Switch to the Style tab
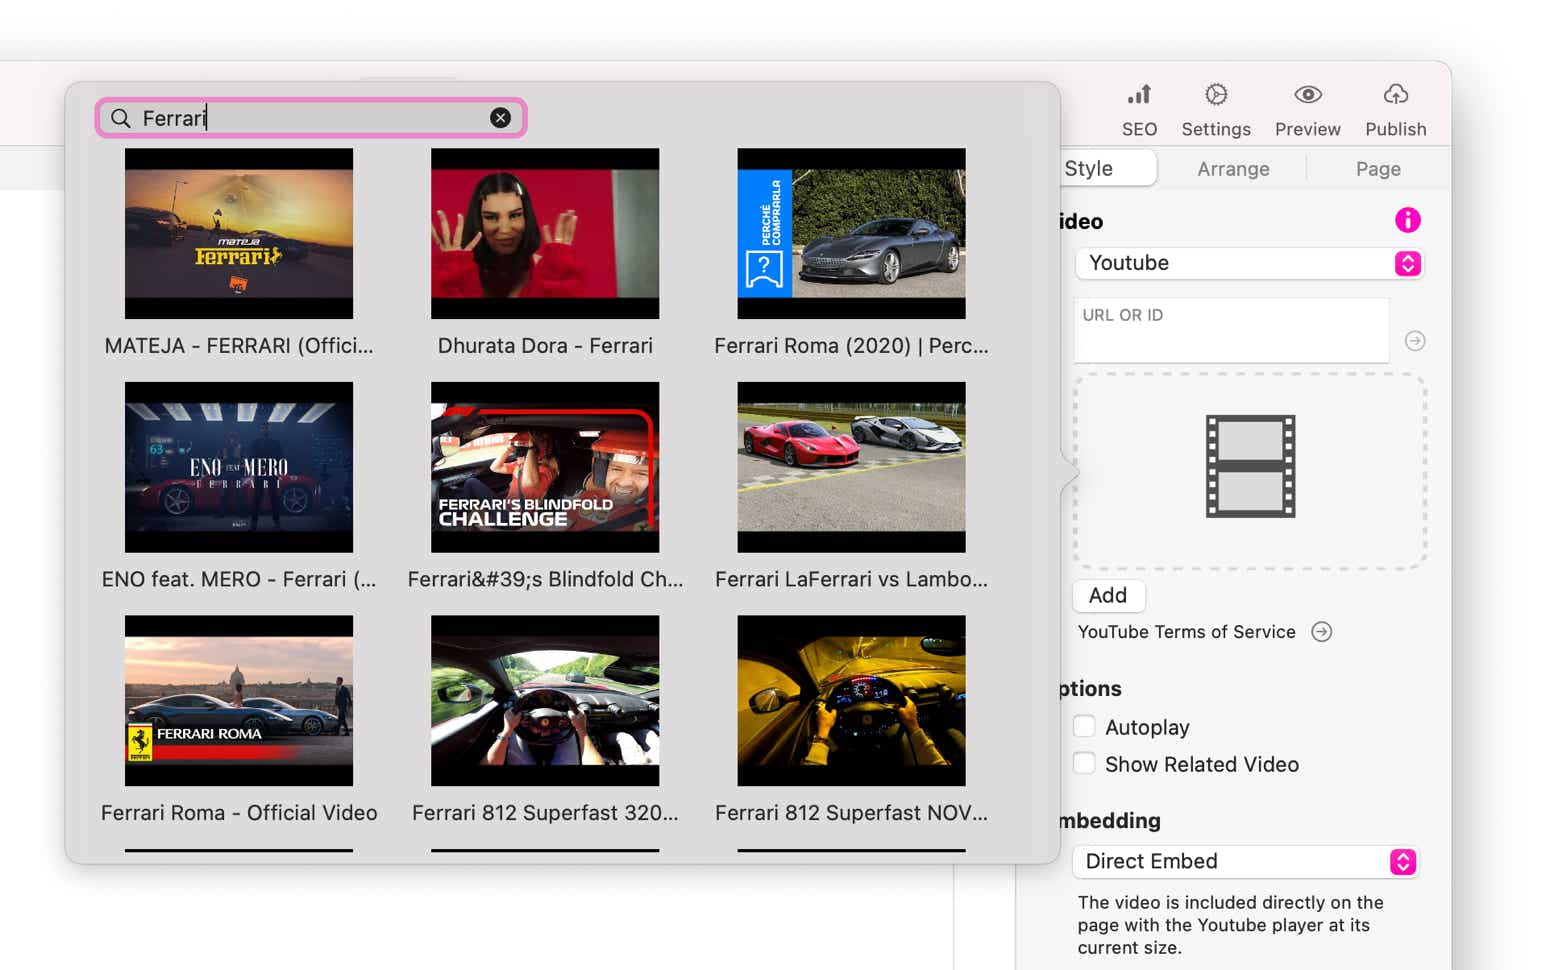1542x970 pixels. point(1089,169)
